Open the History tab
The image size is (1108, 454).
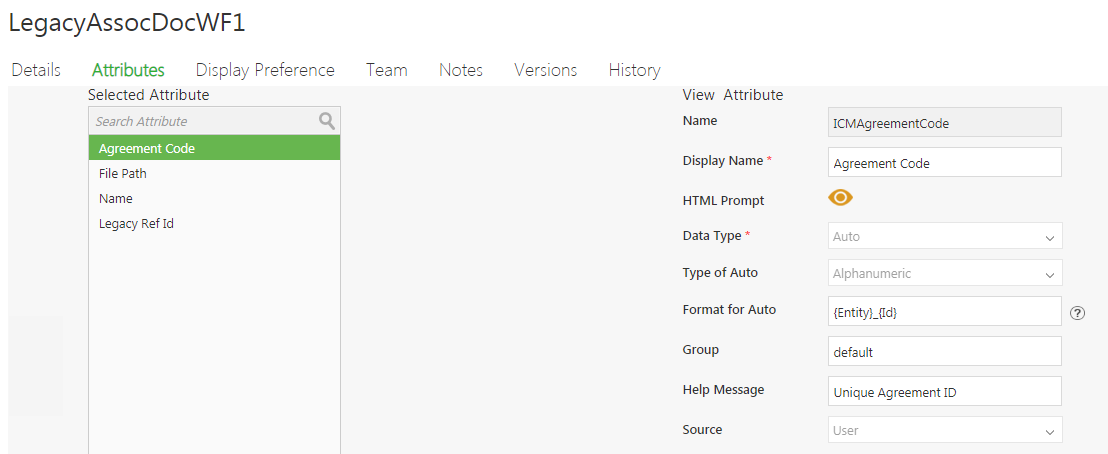pos(634,70)
